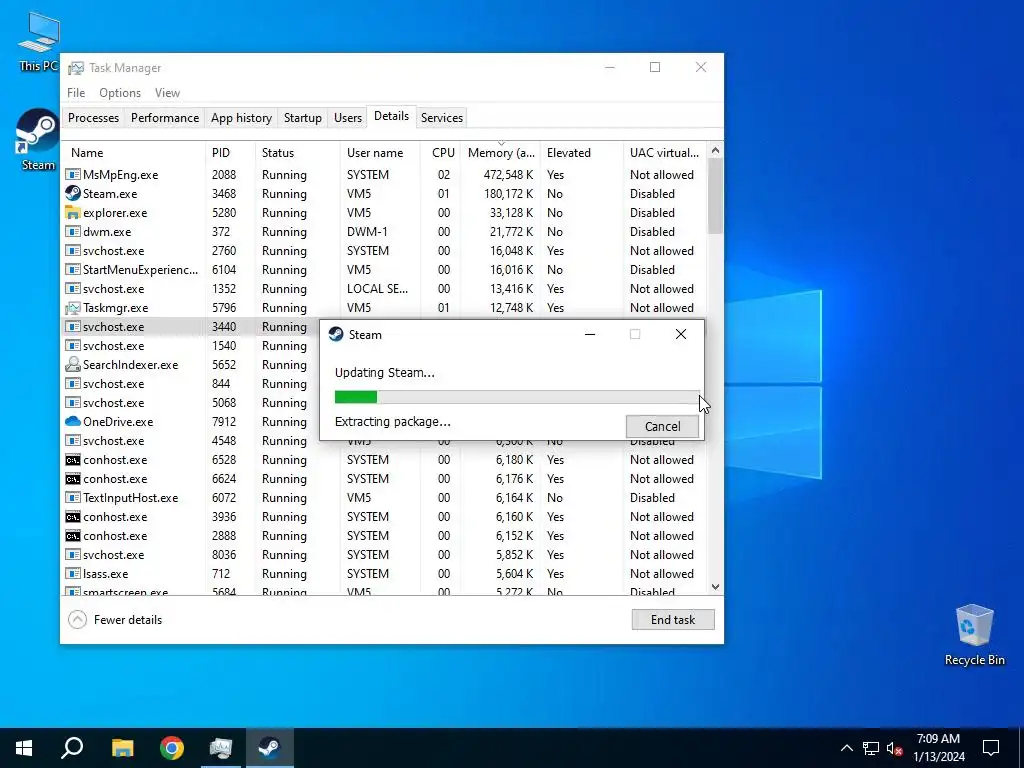1024x768 pixels.
Task: Click Task Manager title bar icon
Action: click(x=76, y=68)
